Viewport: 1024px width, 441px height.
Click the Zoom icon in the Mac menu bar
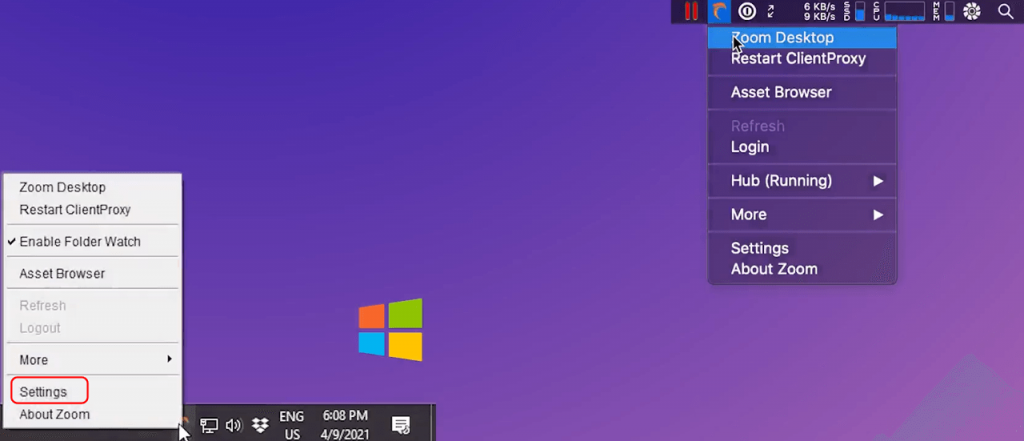pos(719,12)
